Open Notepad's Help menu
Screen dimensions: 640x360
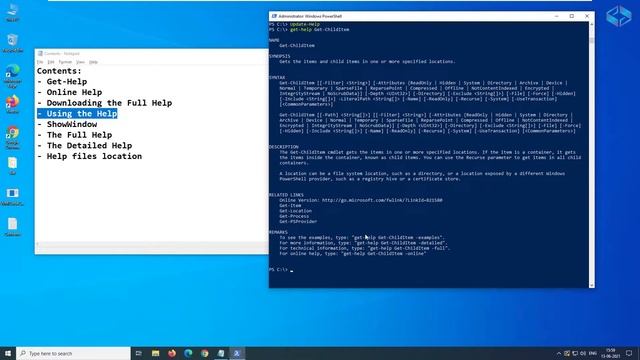tap(93, 62)
